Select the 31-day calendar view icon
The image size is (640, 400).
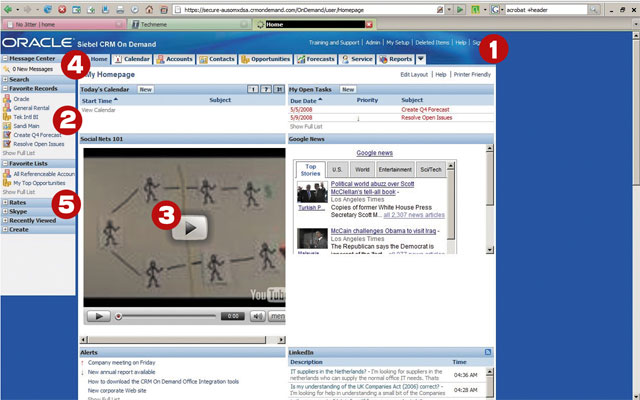(279, 89)
